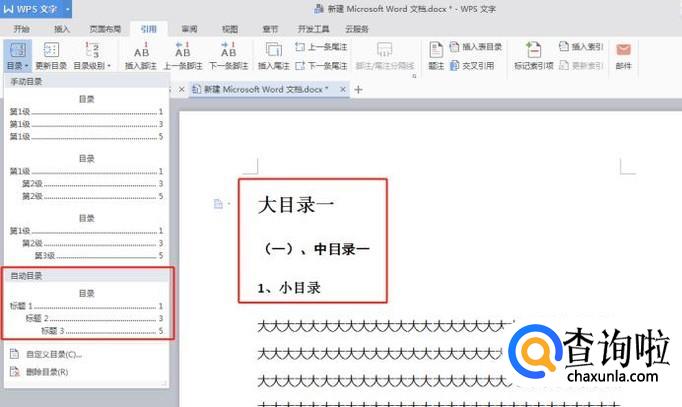Choose the three-level manual TOC template
Viewport: 682px width, 407px height.
click(86, 237)
